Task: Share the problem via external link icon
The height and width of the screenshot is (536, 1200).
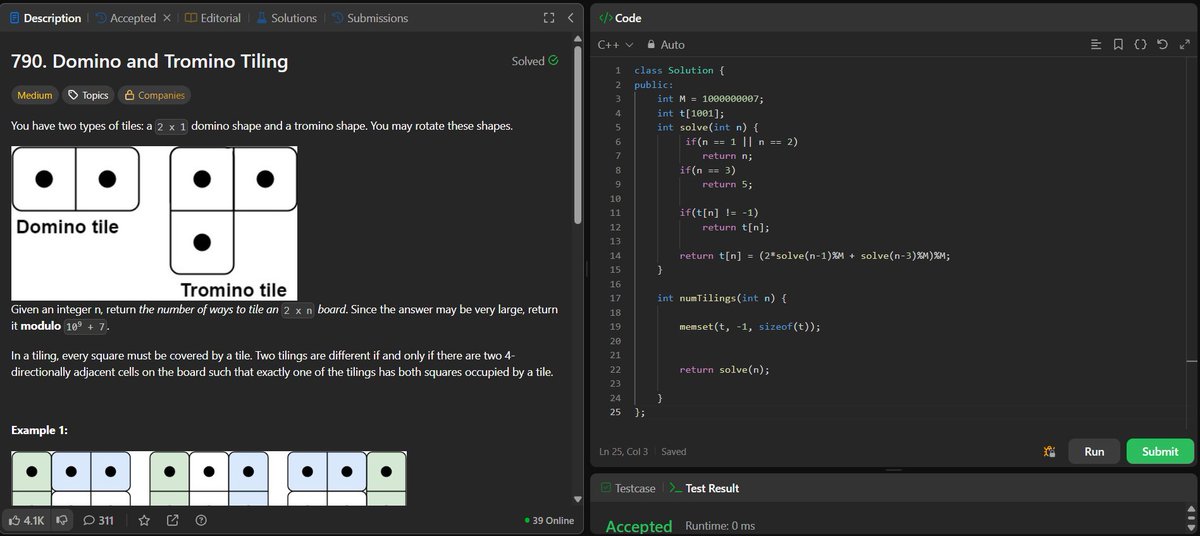Action: (172, 520)
